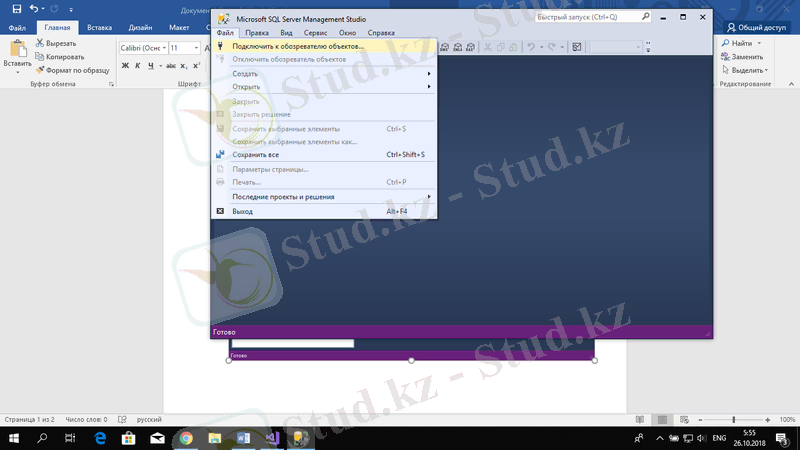Choose Сохранить все menu item
Viewport: 800px width, 450px height.
tap(324, 155)
